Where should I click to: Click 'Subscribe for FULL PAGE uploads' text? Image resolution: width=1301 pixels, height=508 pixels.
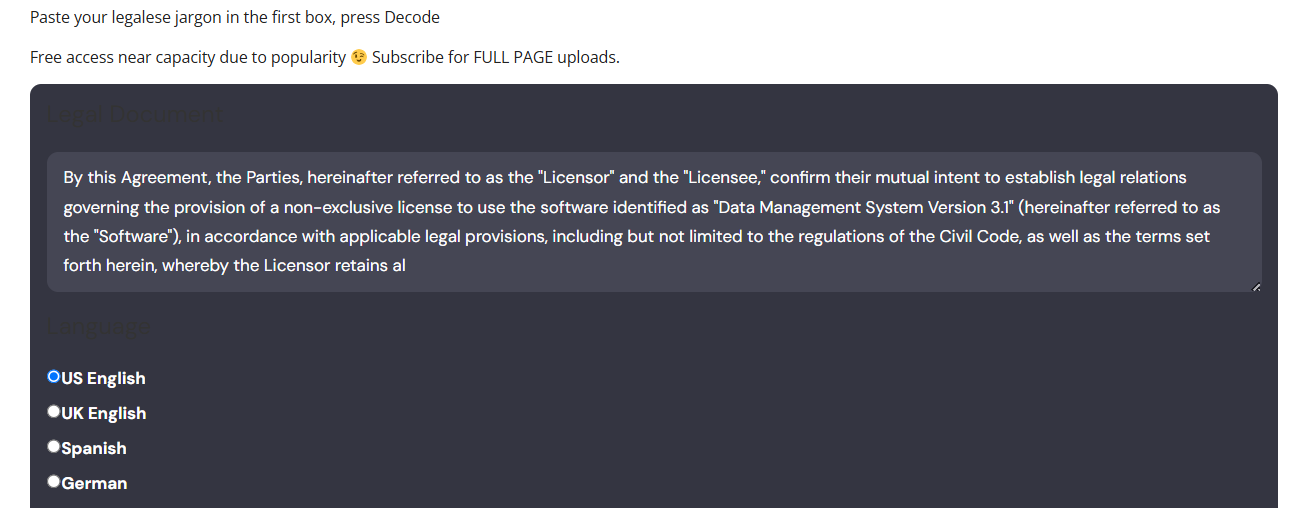pos(496,57)
